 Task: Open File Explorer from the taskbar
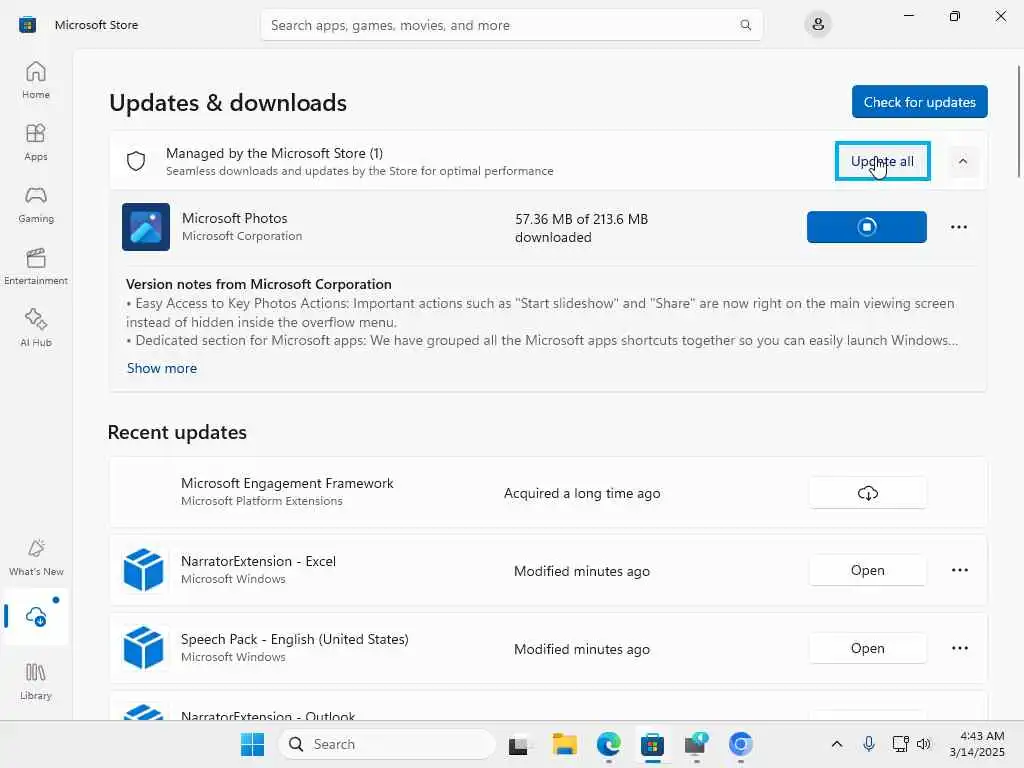pyautogui.click(x=564, y=744)
